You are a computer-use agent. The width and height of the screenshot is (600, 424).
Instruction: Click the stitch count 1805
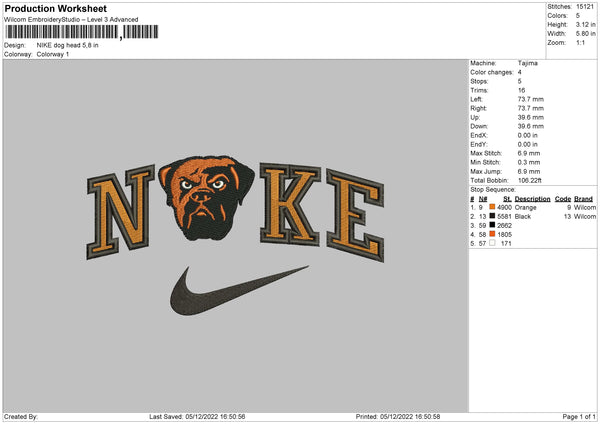click(504, 235)
